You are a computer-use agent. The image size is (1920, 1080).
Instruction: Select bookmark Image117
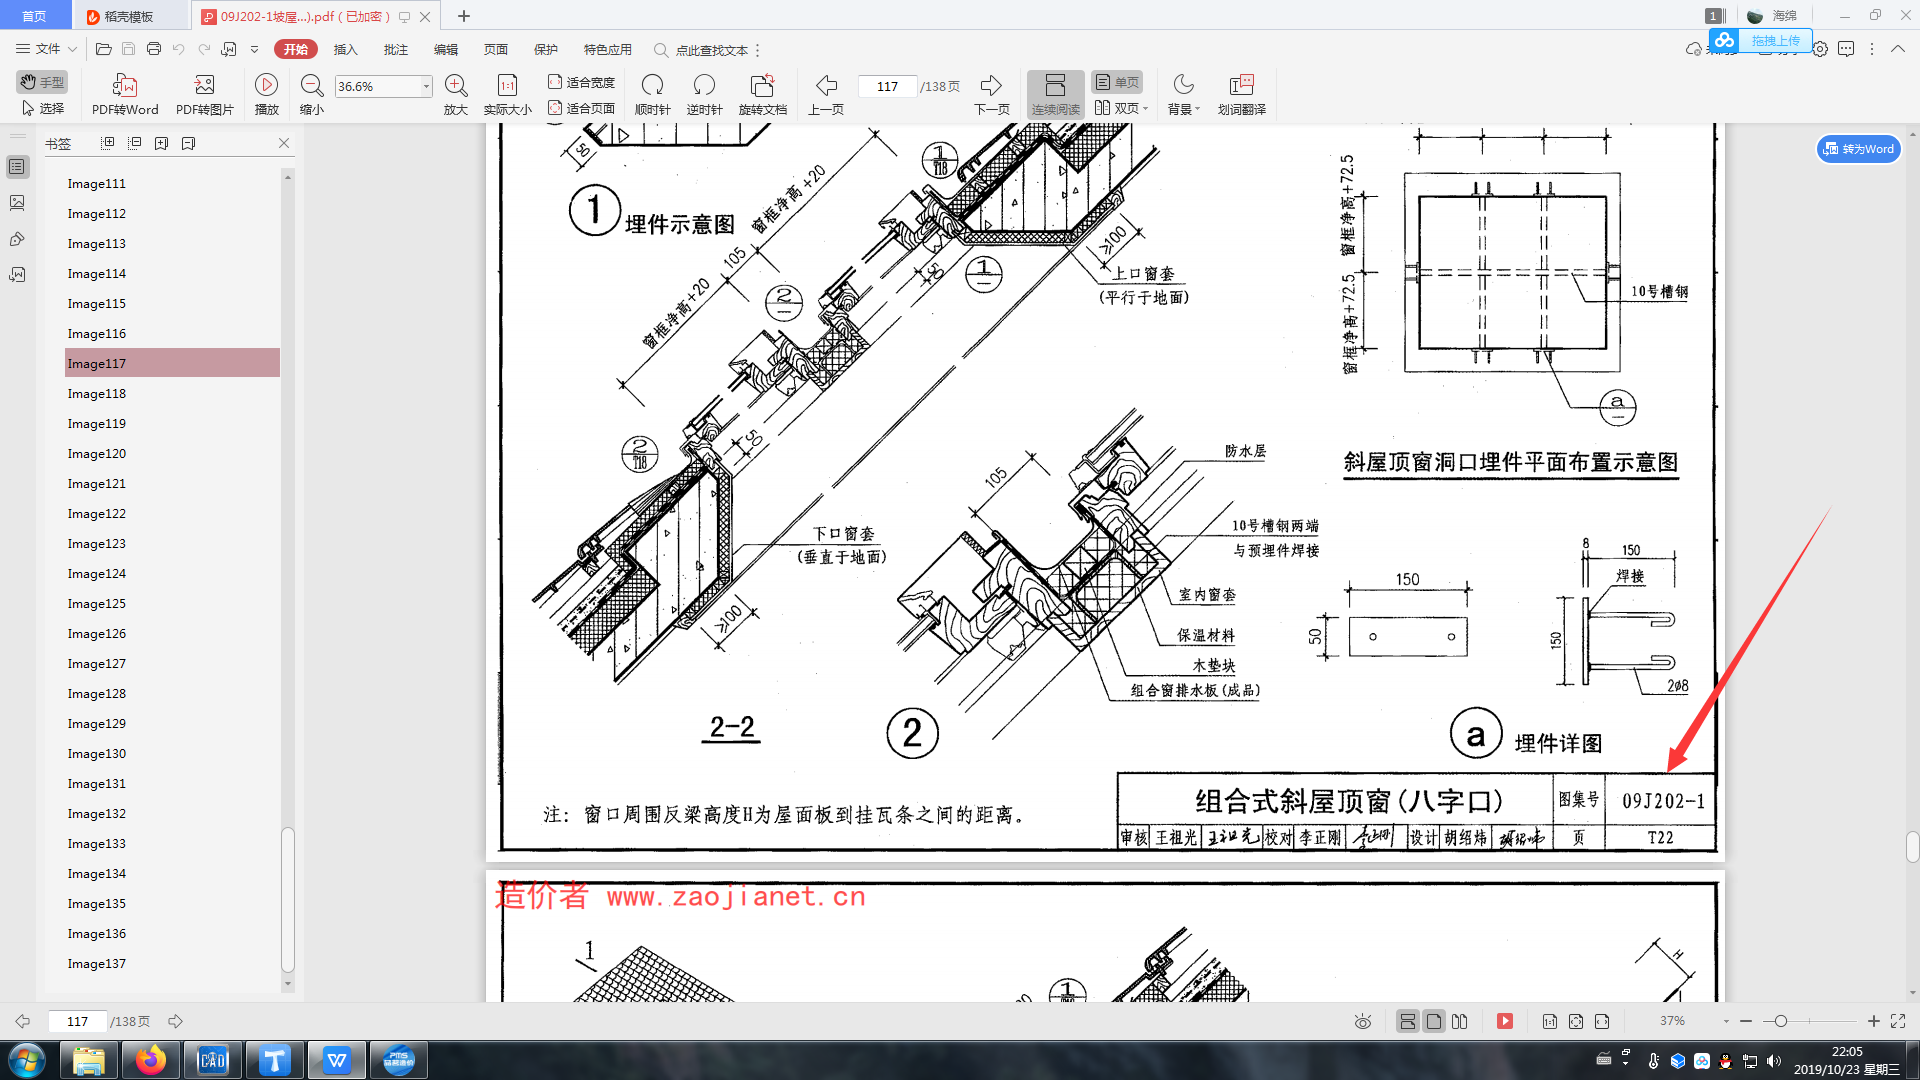(172, 363)
